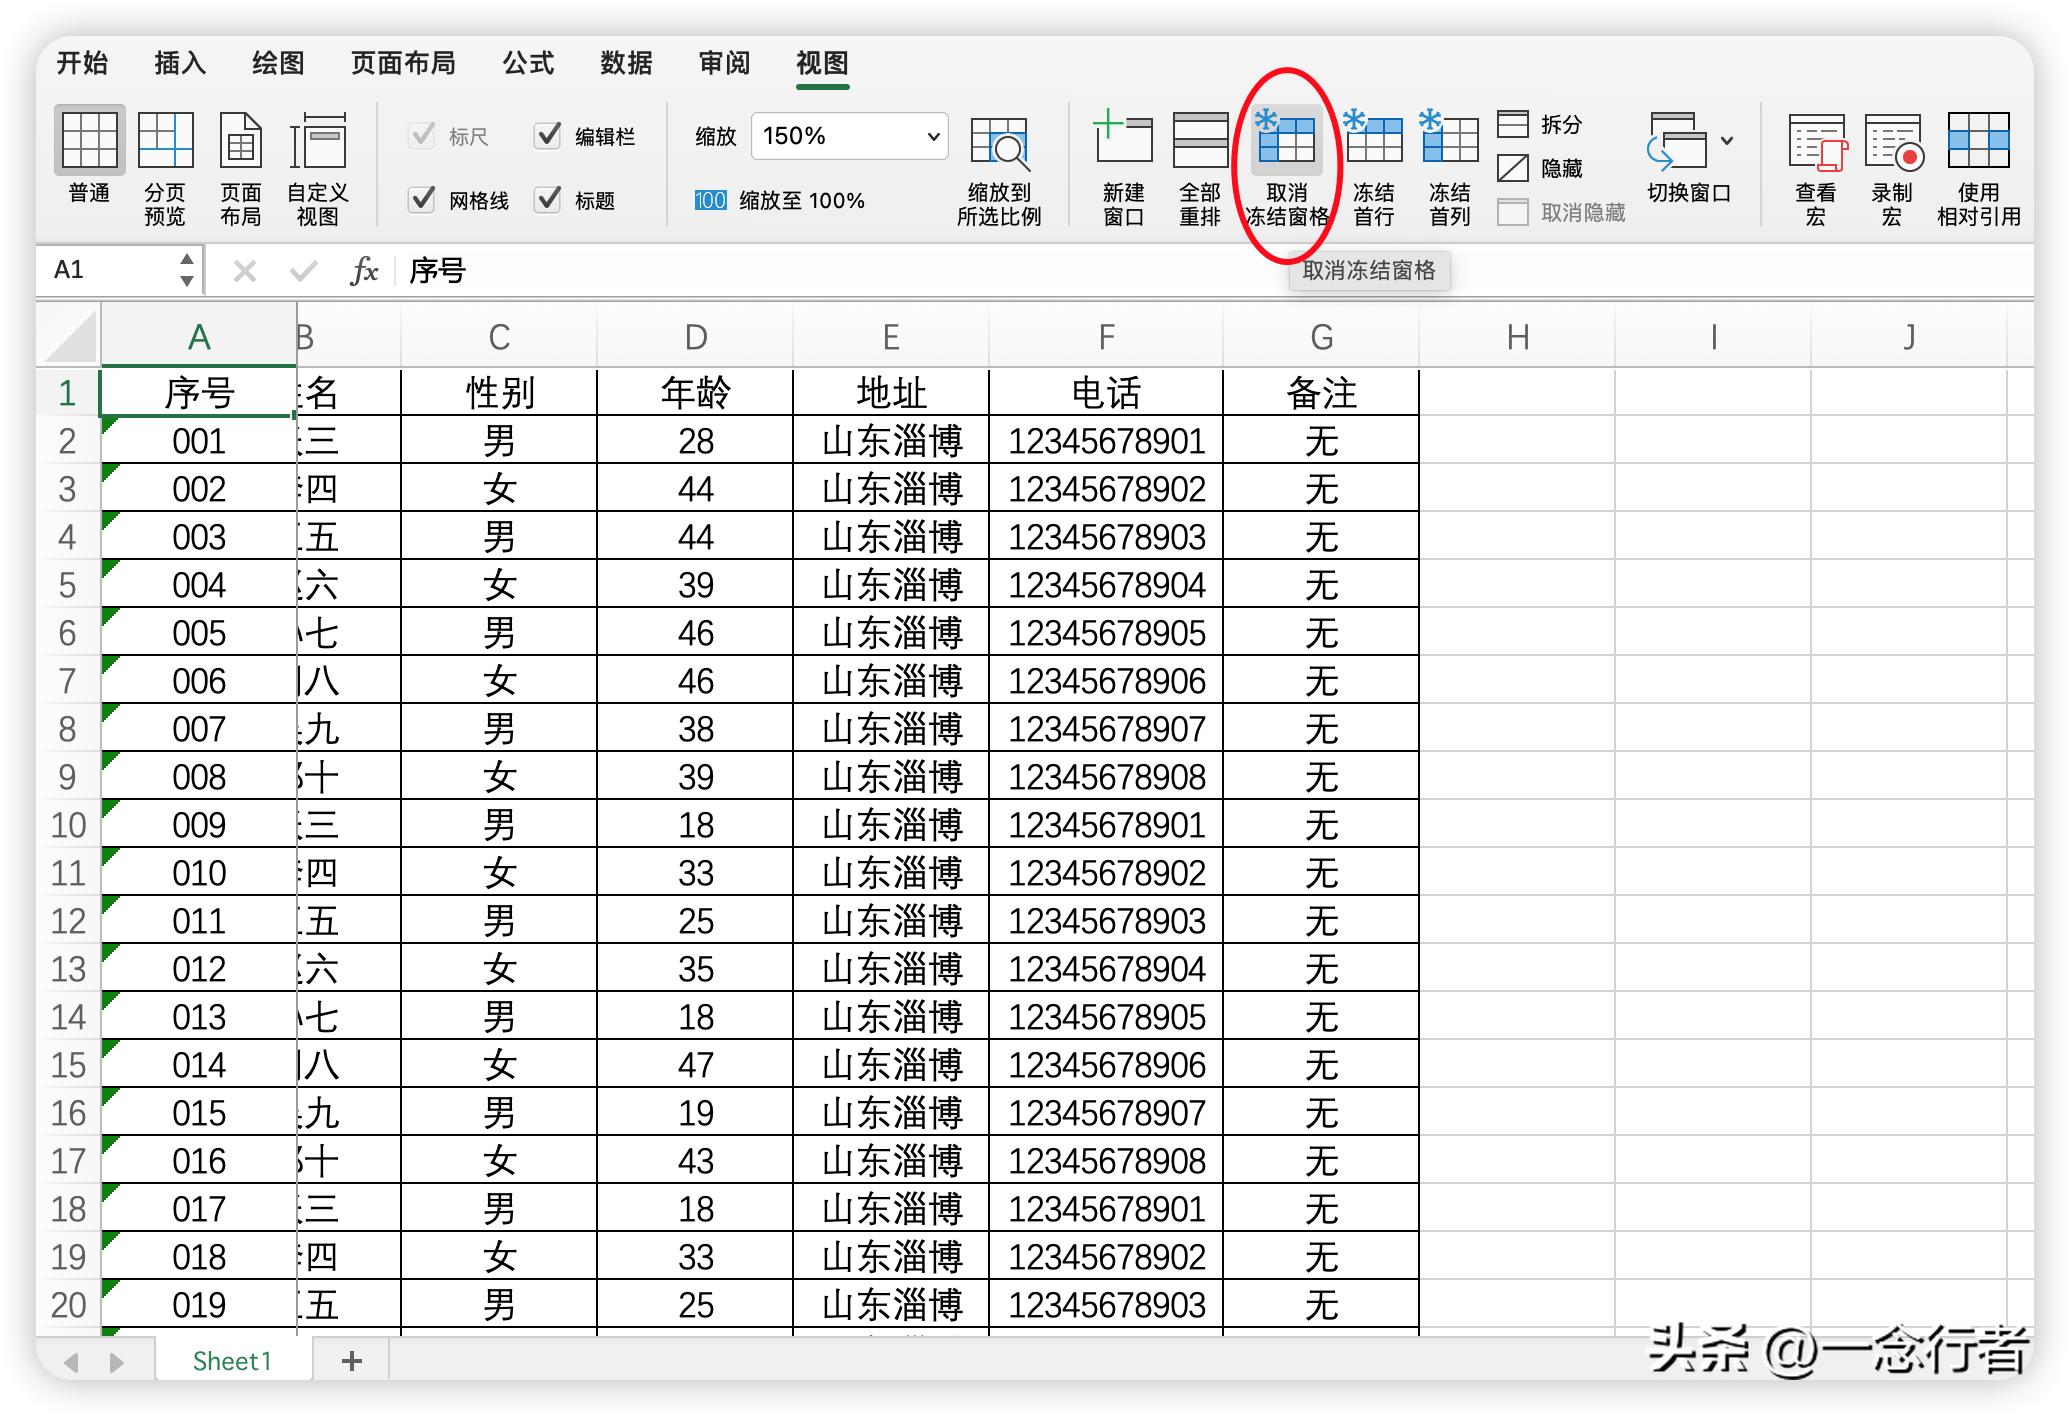
Task: Expand the Switch Windows (切换窗口) dropdown arrow
Action: click(1727, 141)
